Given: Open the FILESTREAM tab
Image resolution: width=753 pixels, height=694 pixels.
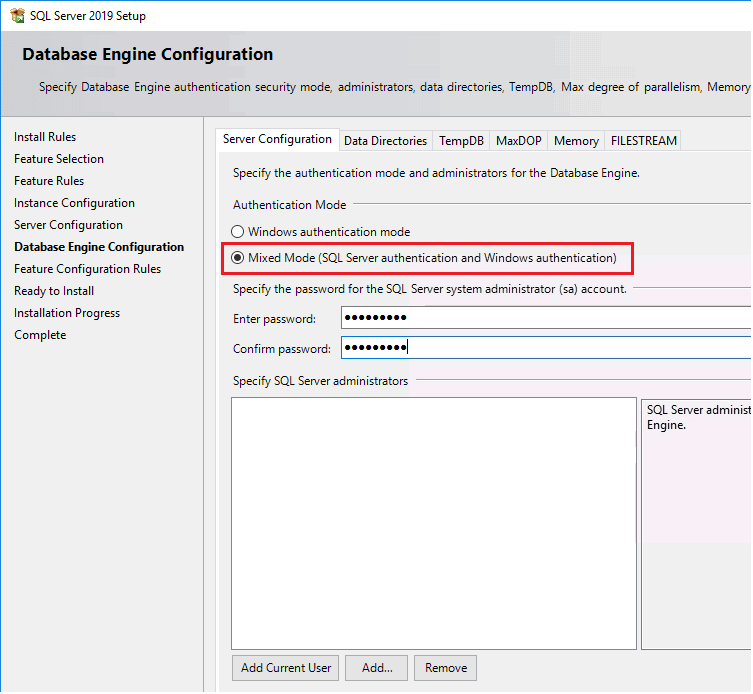Looking at the screenshot, I should [x=643, y=141].
